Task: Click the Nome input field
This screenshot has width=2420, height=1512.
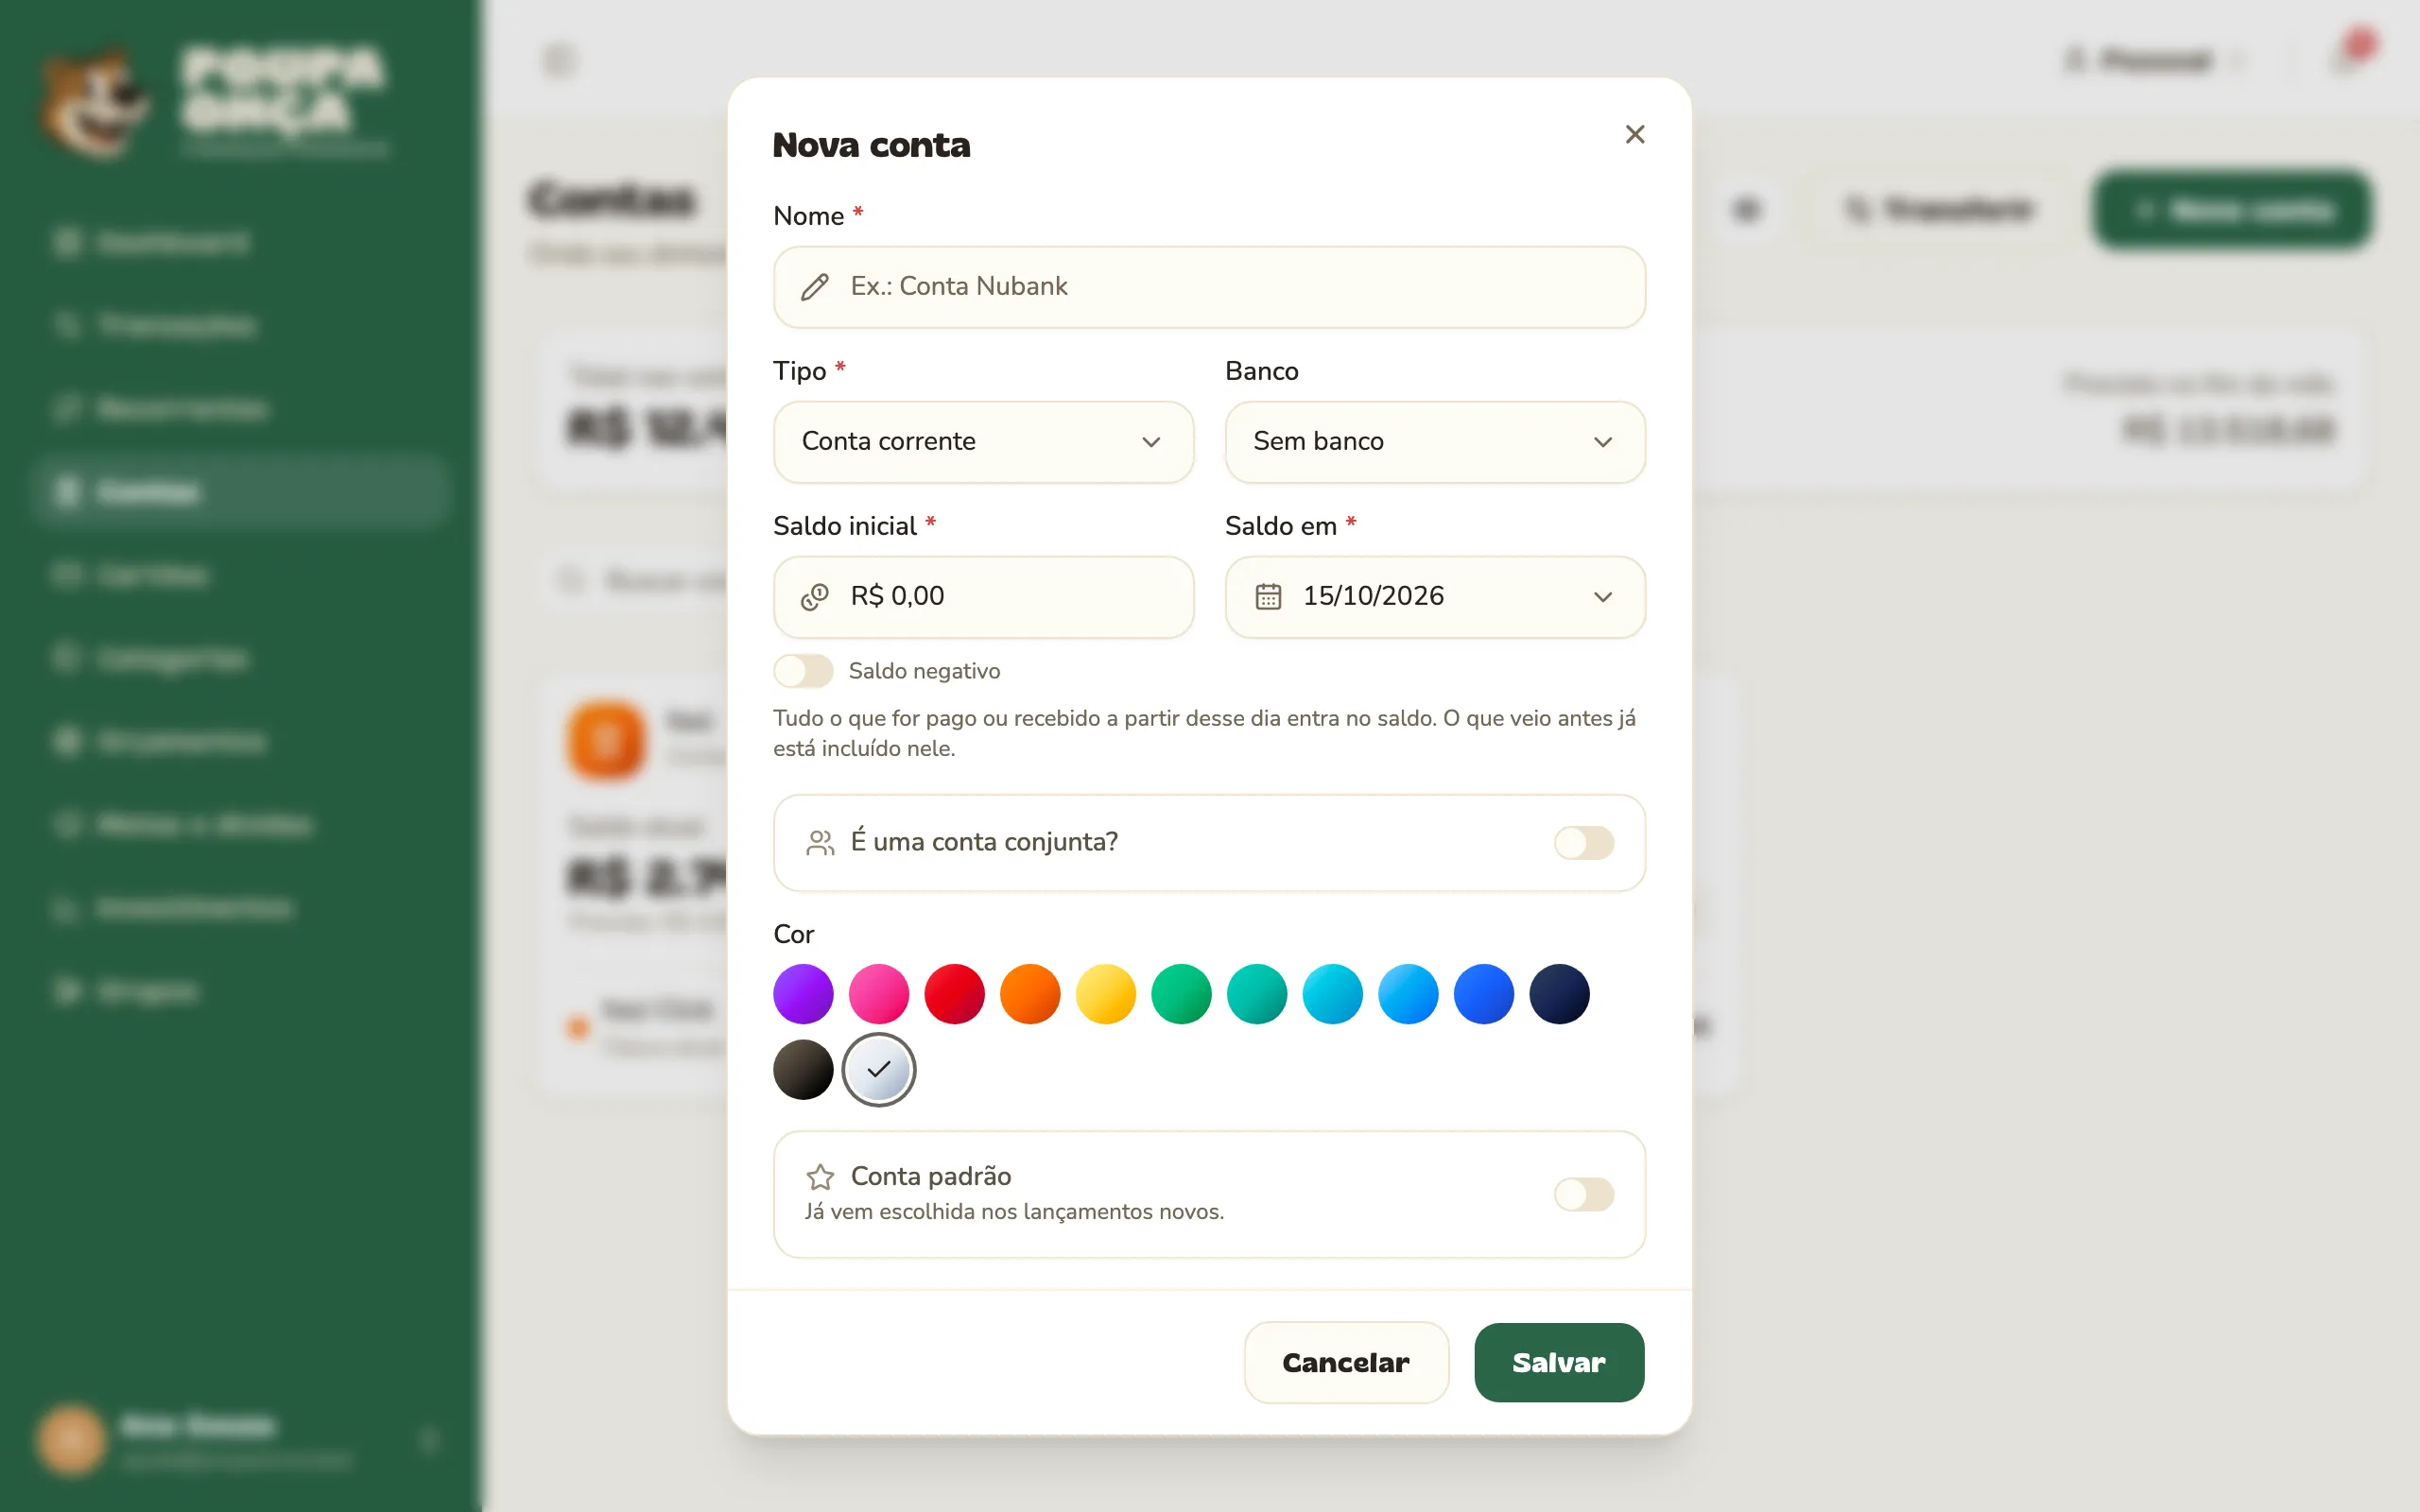Action: [1209, 287]
